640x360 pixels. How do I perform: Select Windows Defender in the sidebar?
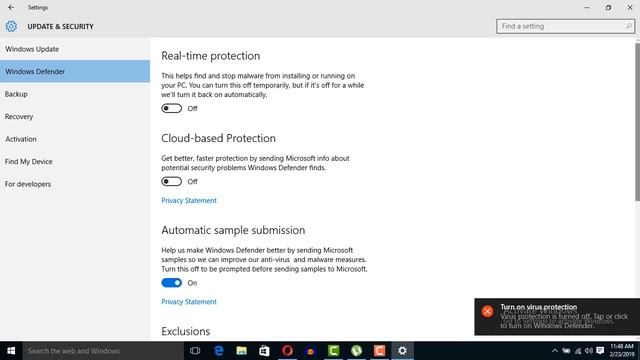click(75, 71)
